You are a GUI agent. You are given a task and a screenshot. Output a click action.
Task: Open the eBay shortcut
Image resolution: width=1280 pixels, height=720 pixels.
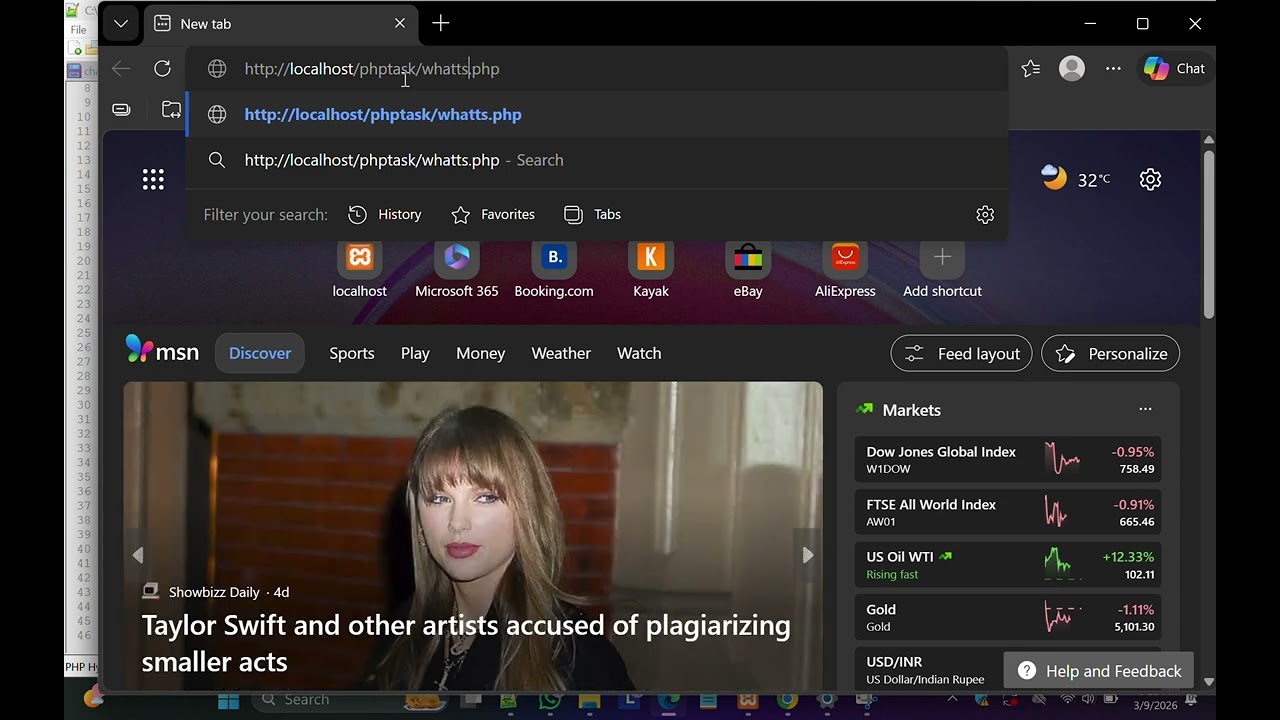point(748,270)
